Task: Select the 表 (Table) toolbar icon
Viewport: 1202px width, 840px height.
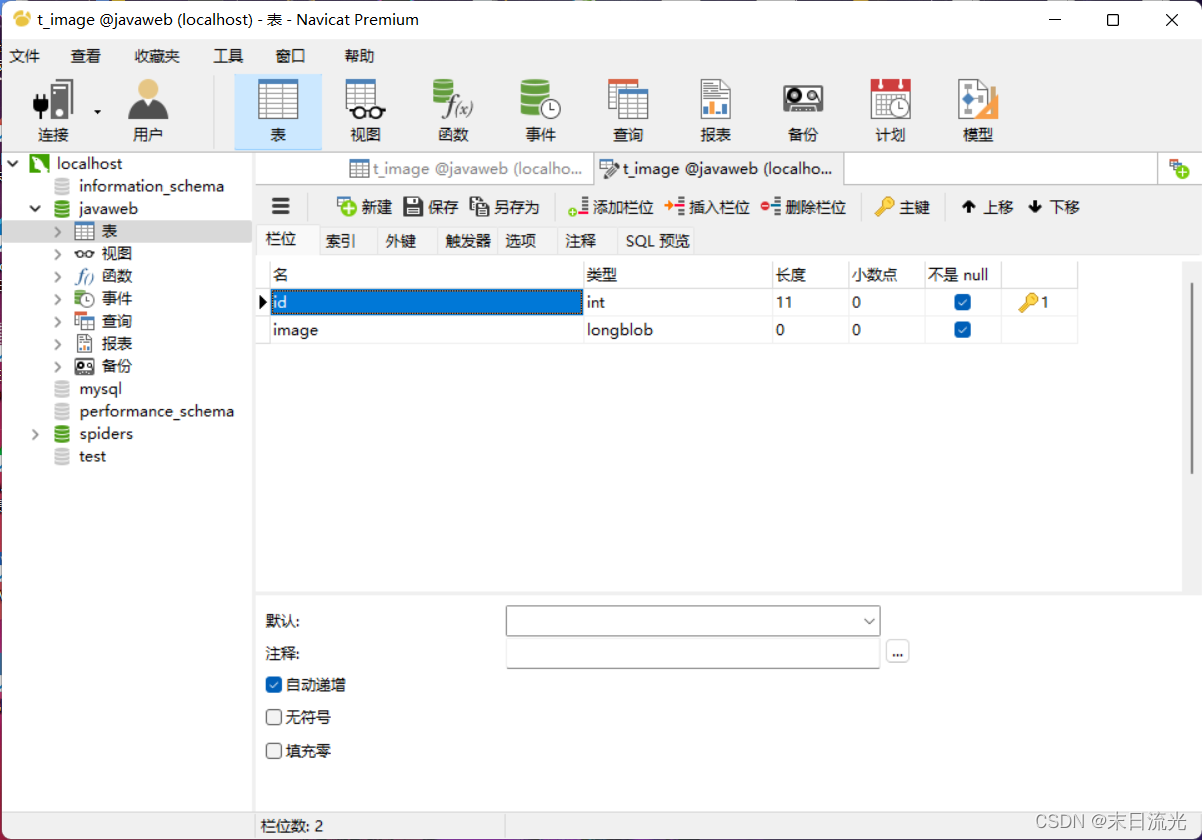Action: click(278, 111)
